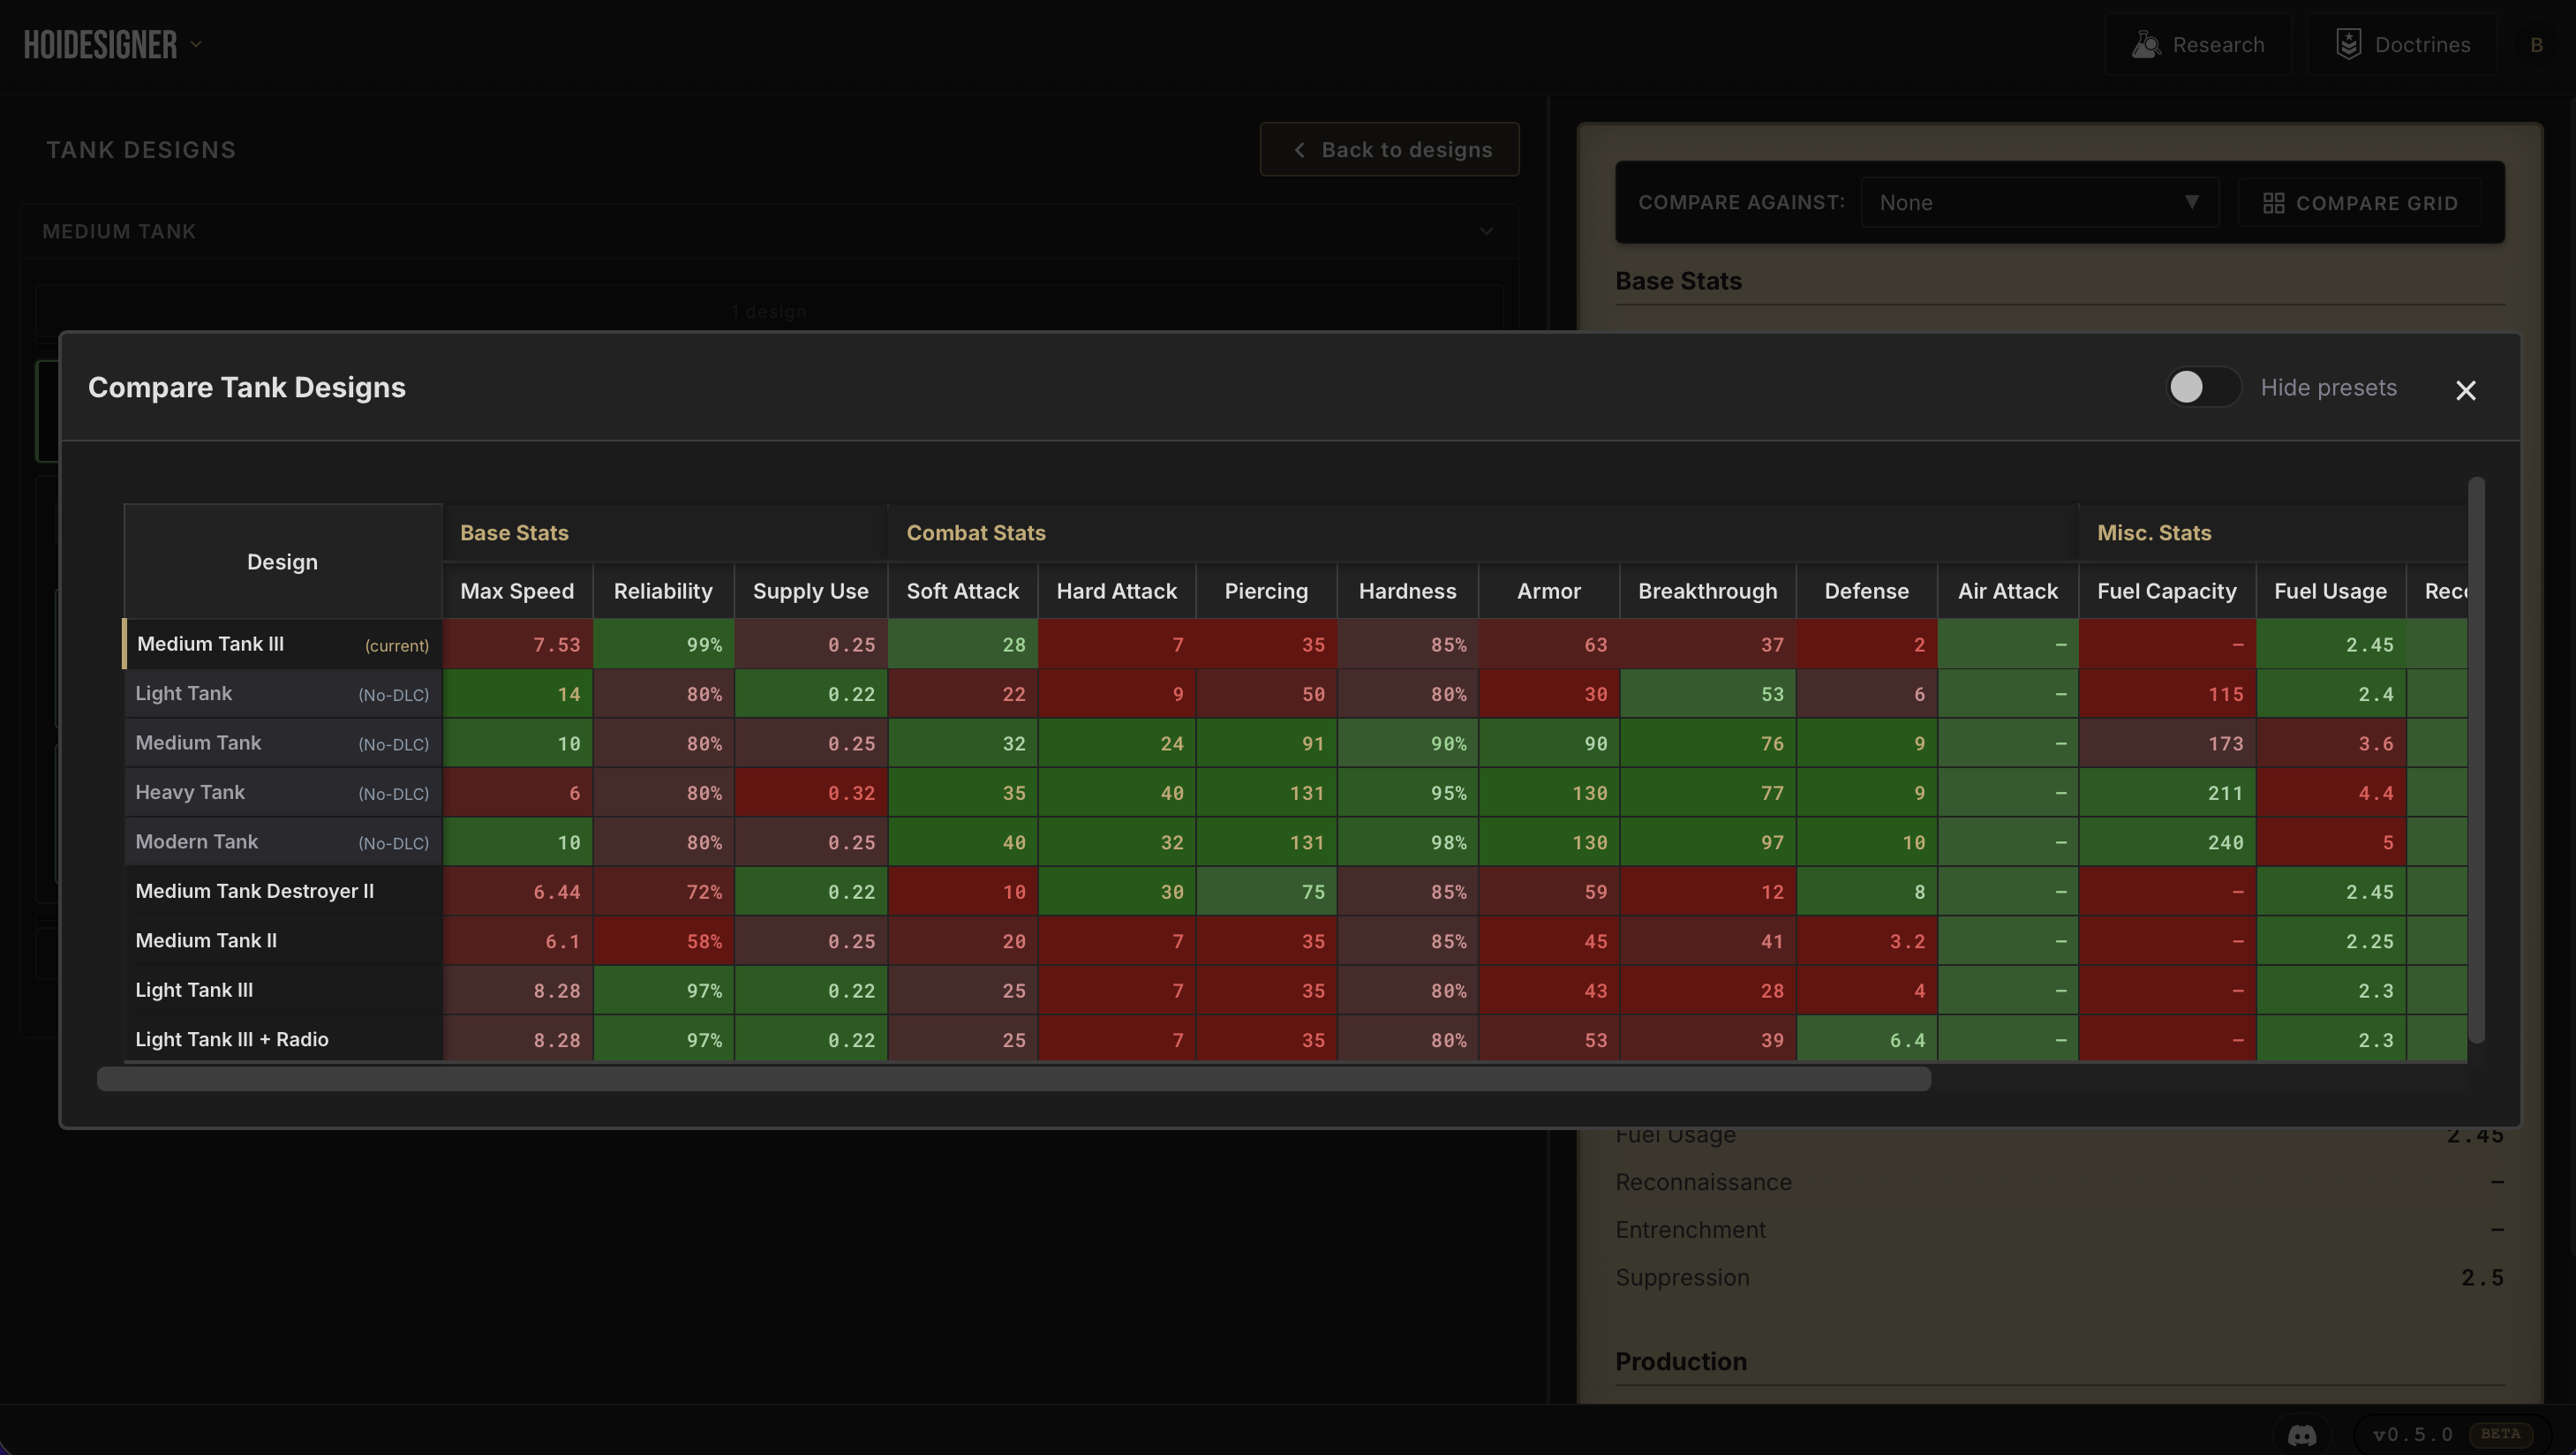Click Light Tank breakthrough value 53
Image resolution: width=2576 pixels, height=1455 pixels.
(1708, 694)
